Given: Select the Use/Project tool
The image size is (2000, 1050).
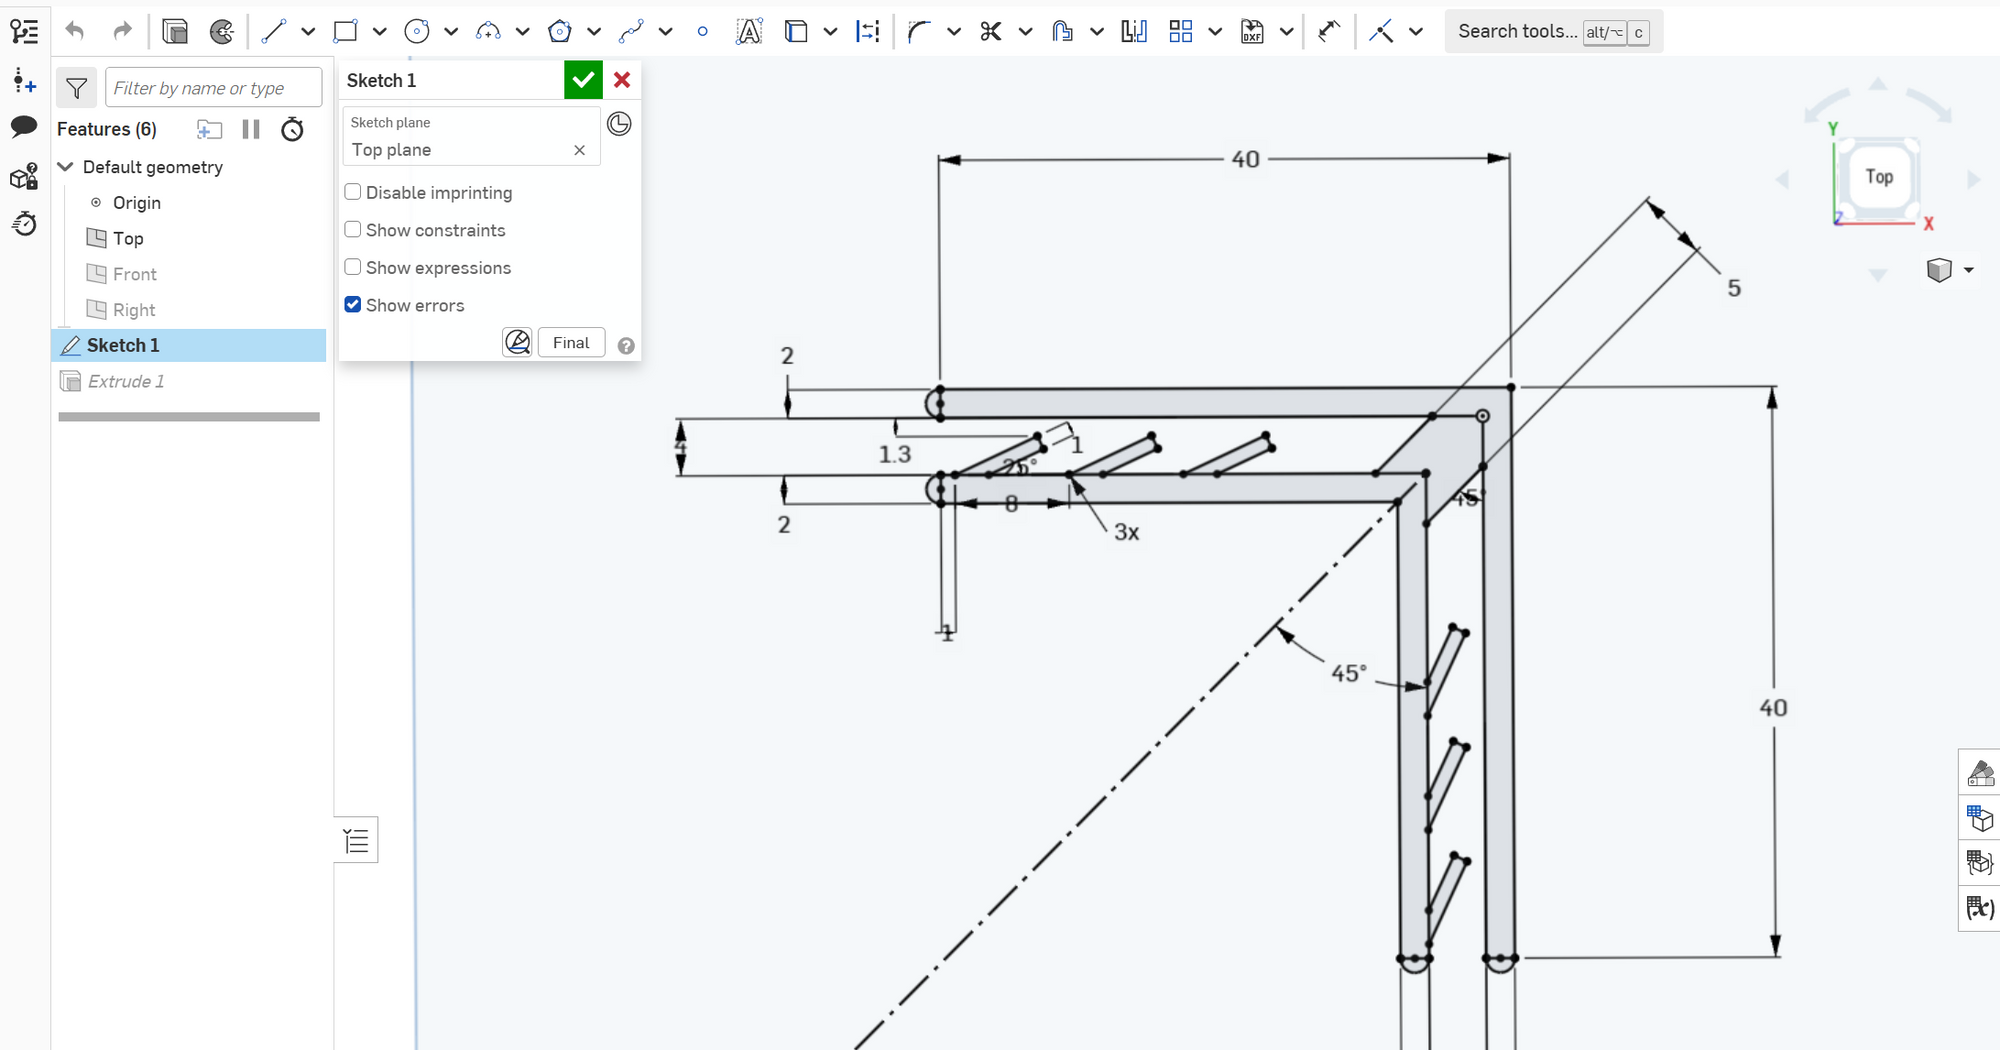Looking at the screenshot, I should click(x=796, y=32).
